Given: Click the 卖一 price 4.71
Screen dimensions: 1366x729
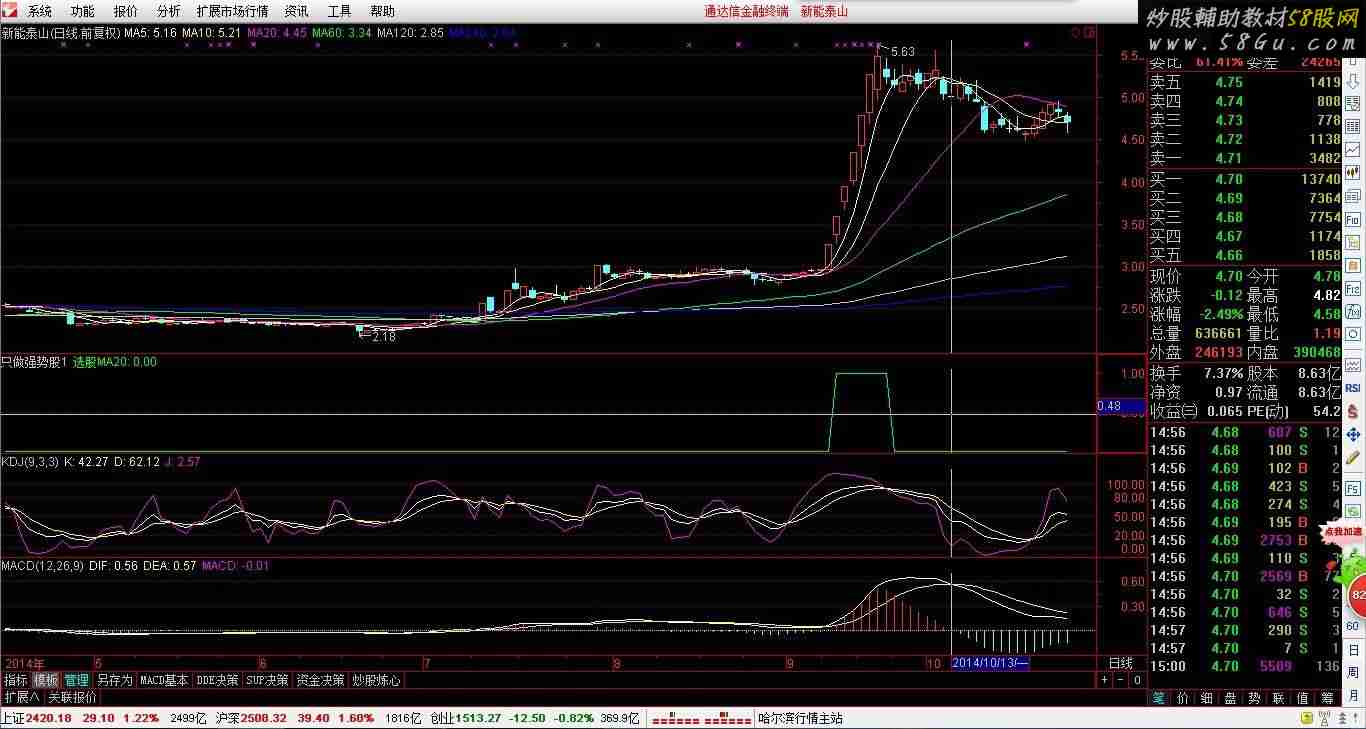Looking at the screenshot, I should point(1228,158).
